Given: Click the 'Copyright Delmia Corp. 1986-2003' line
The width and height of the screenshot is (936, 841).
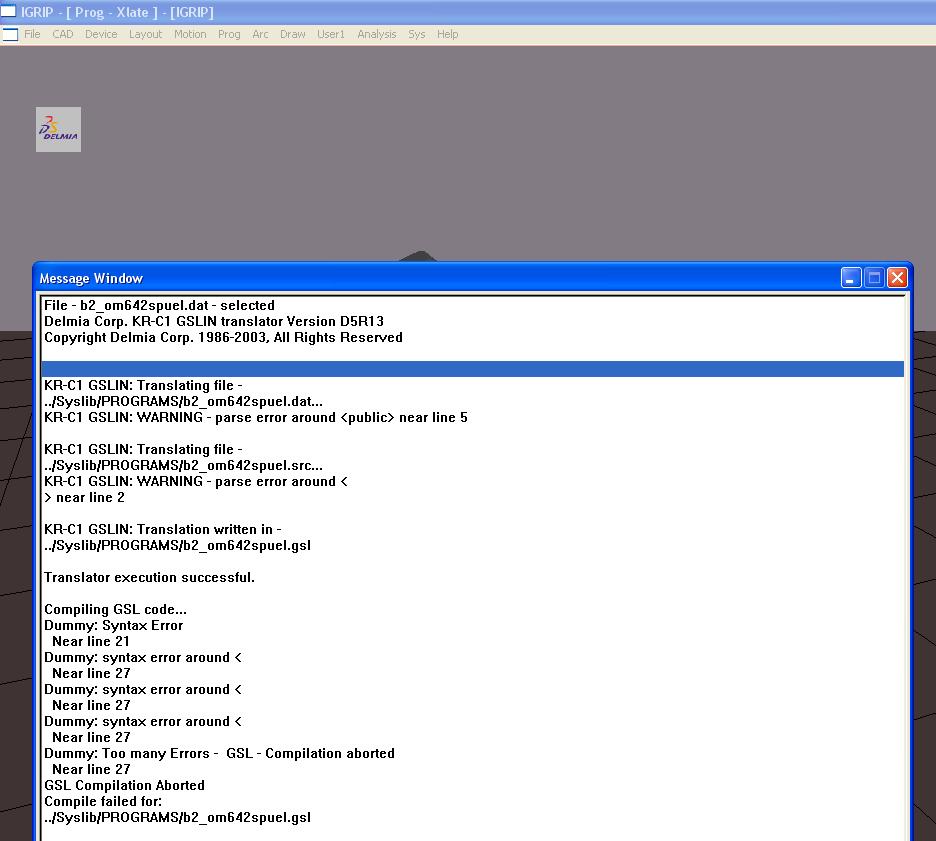Looking at the screenshot, I should (x=223, y=337).
